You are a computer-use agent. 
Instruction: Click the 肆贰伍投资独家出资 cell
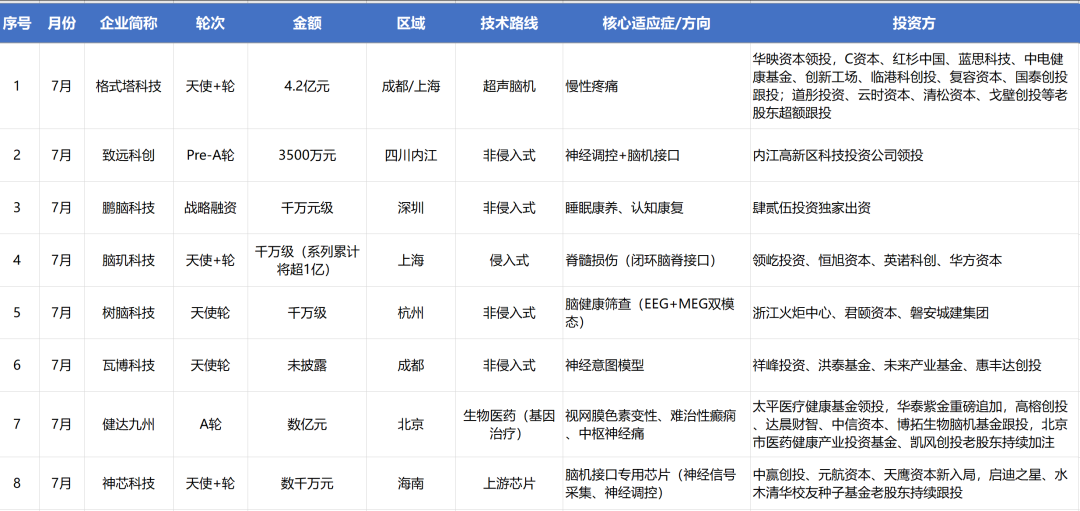(915, 208)
